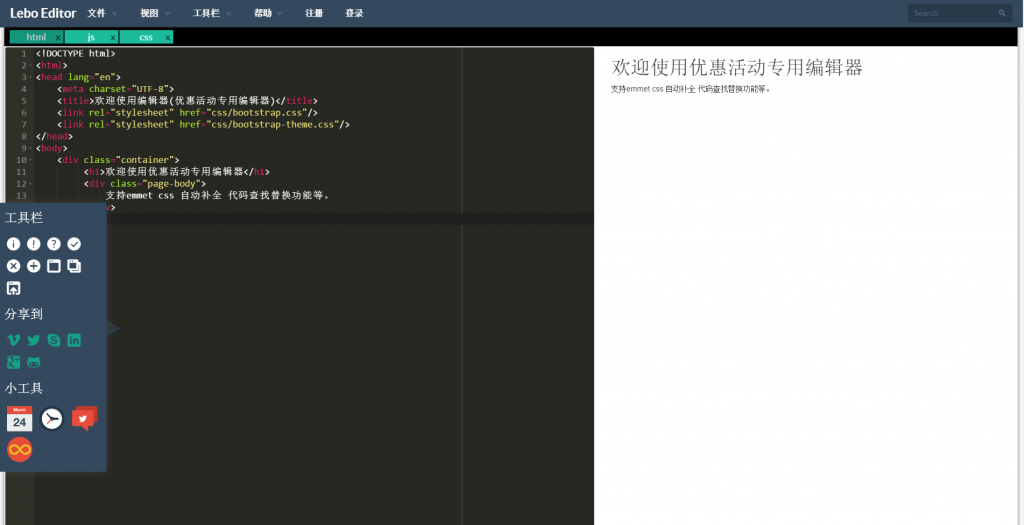This screenshot has width=1024, height=525.
Task: Click the Skype share icon
Action: pos(54,340)
